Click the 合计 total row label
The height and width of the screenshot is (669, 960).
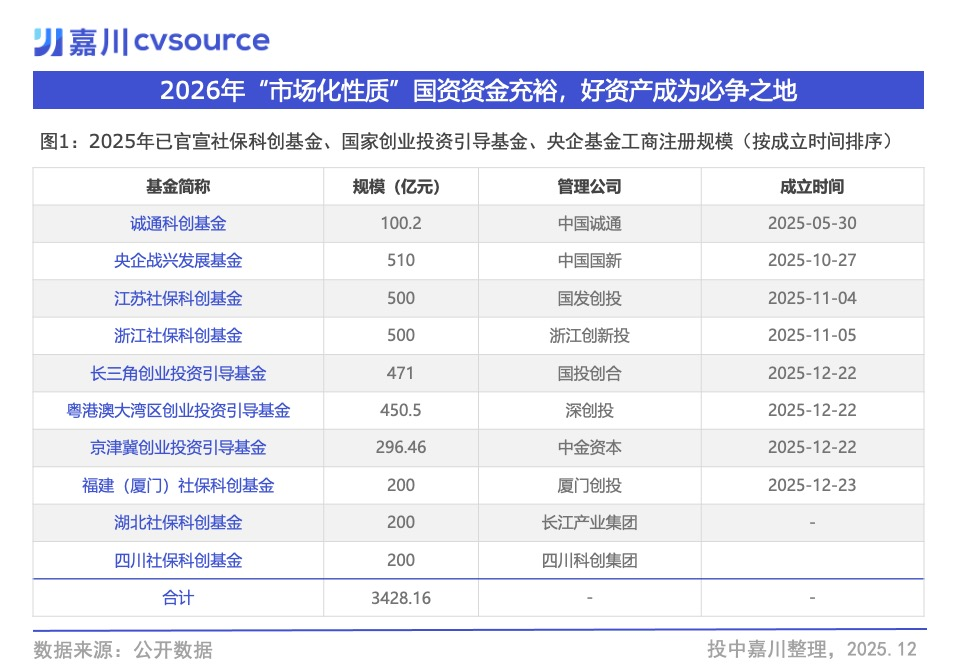click(178, 598)
